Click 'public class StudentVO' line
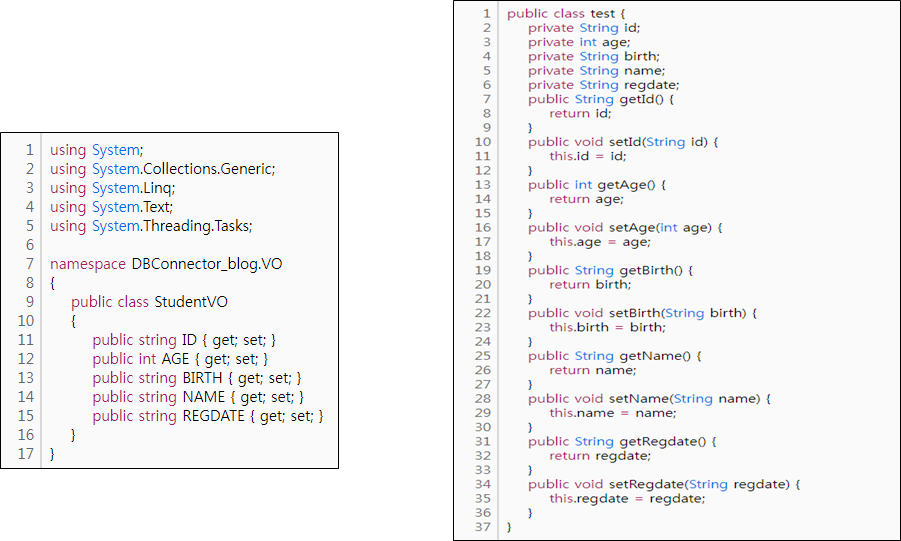 click(x=149, y=302)
